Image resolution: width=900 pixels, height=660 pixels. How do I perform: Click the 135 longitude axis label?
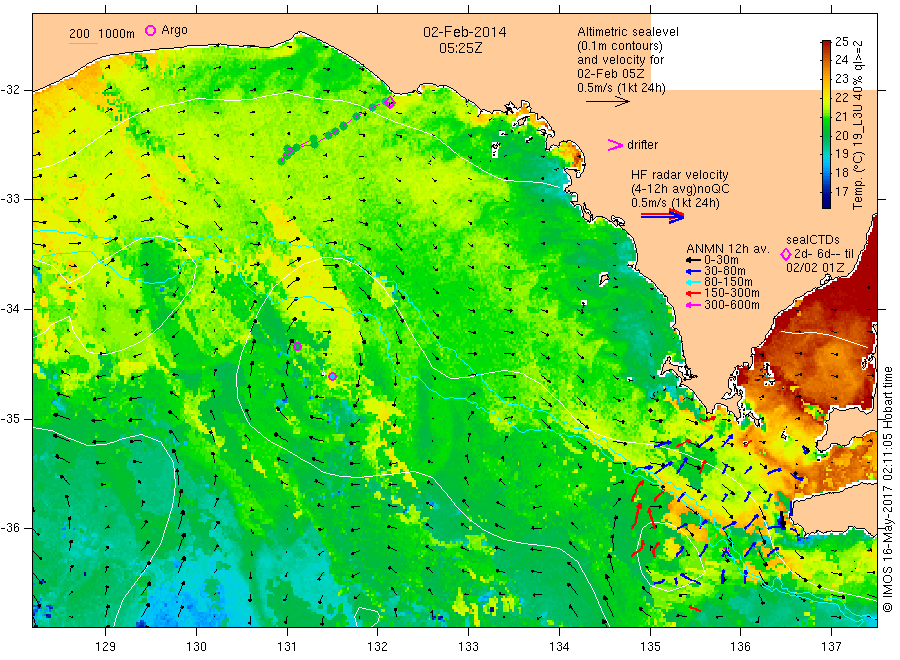(x=650, y=647)
